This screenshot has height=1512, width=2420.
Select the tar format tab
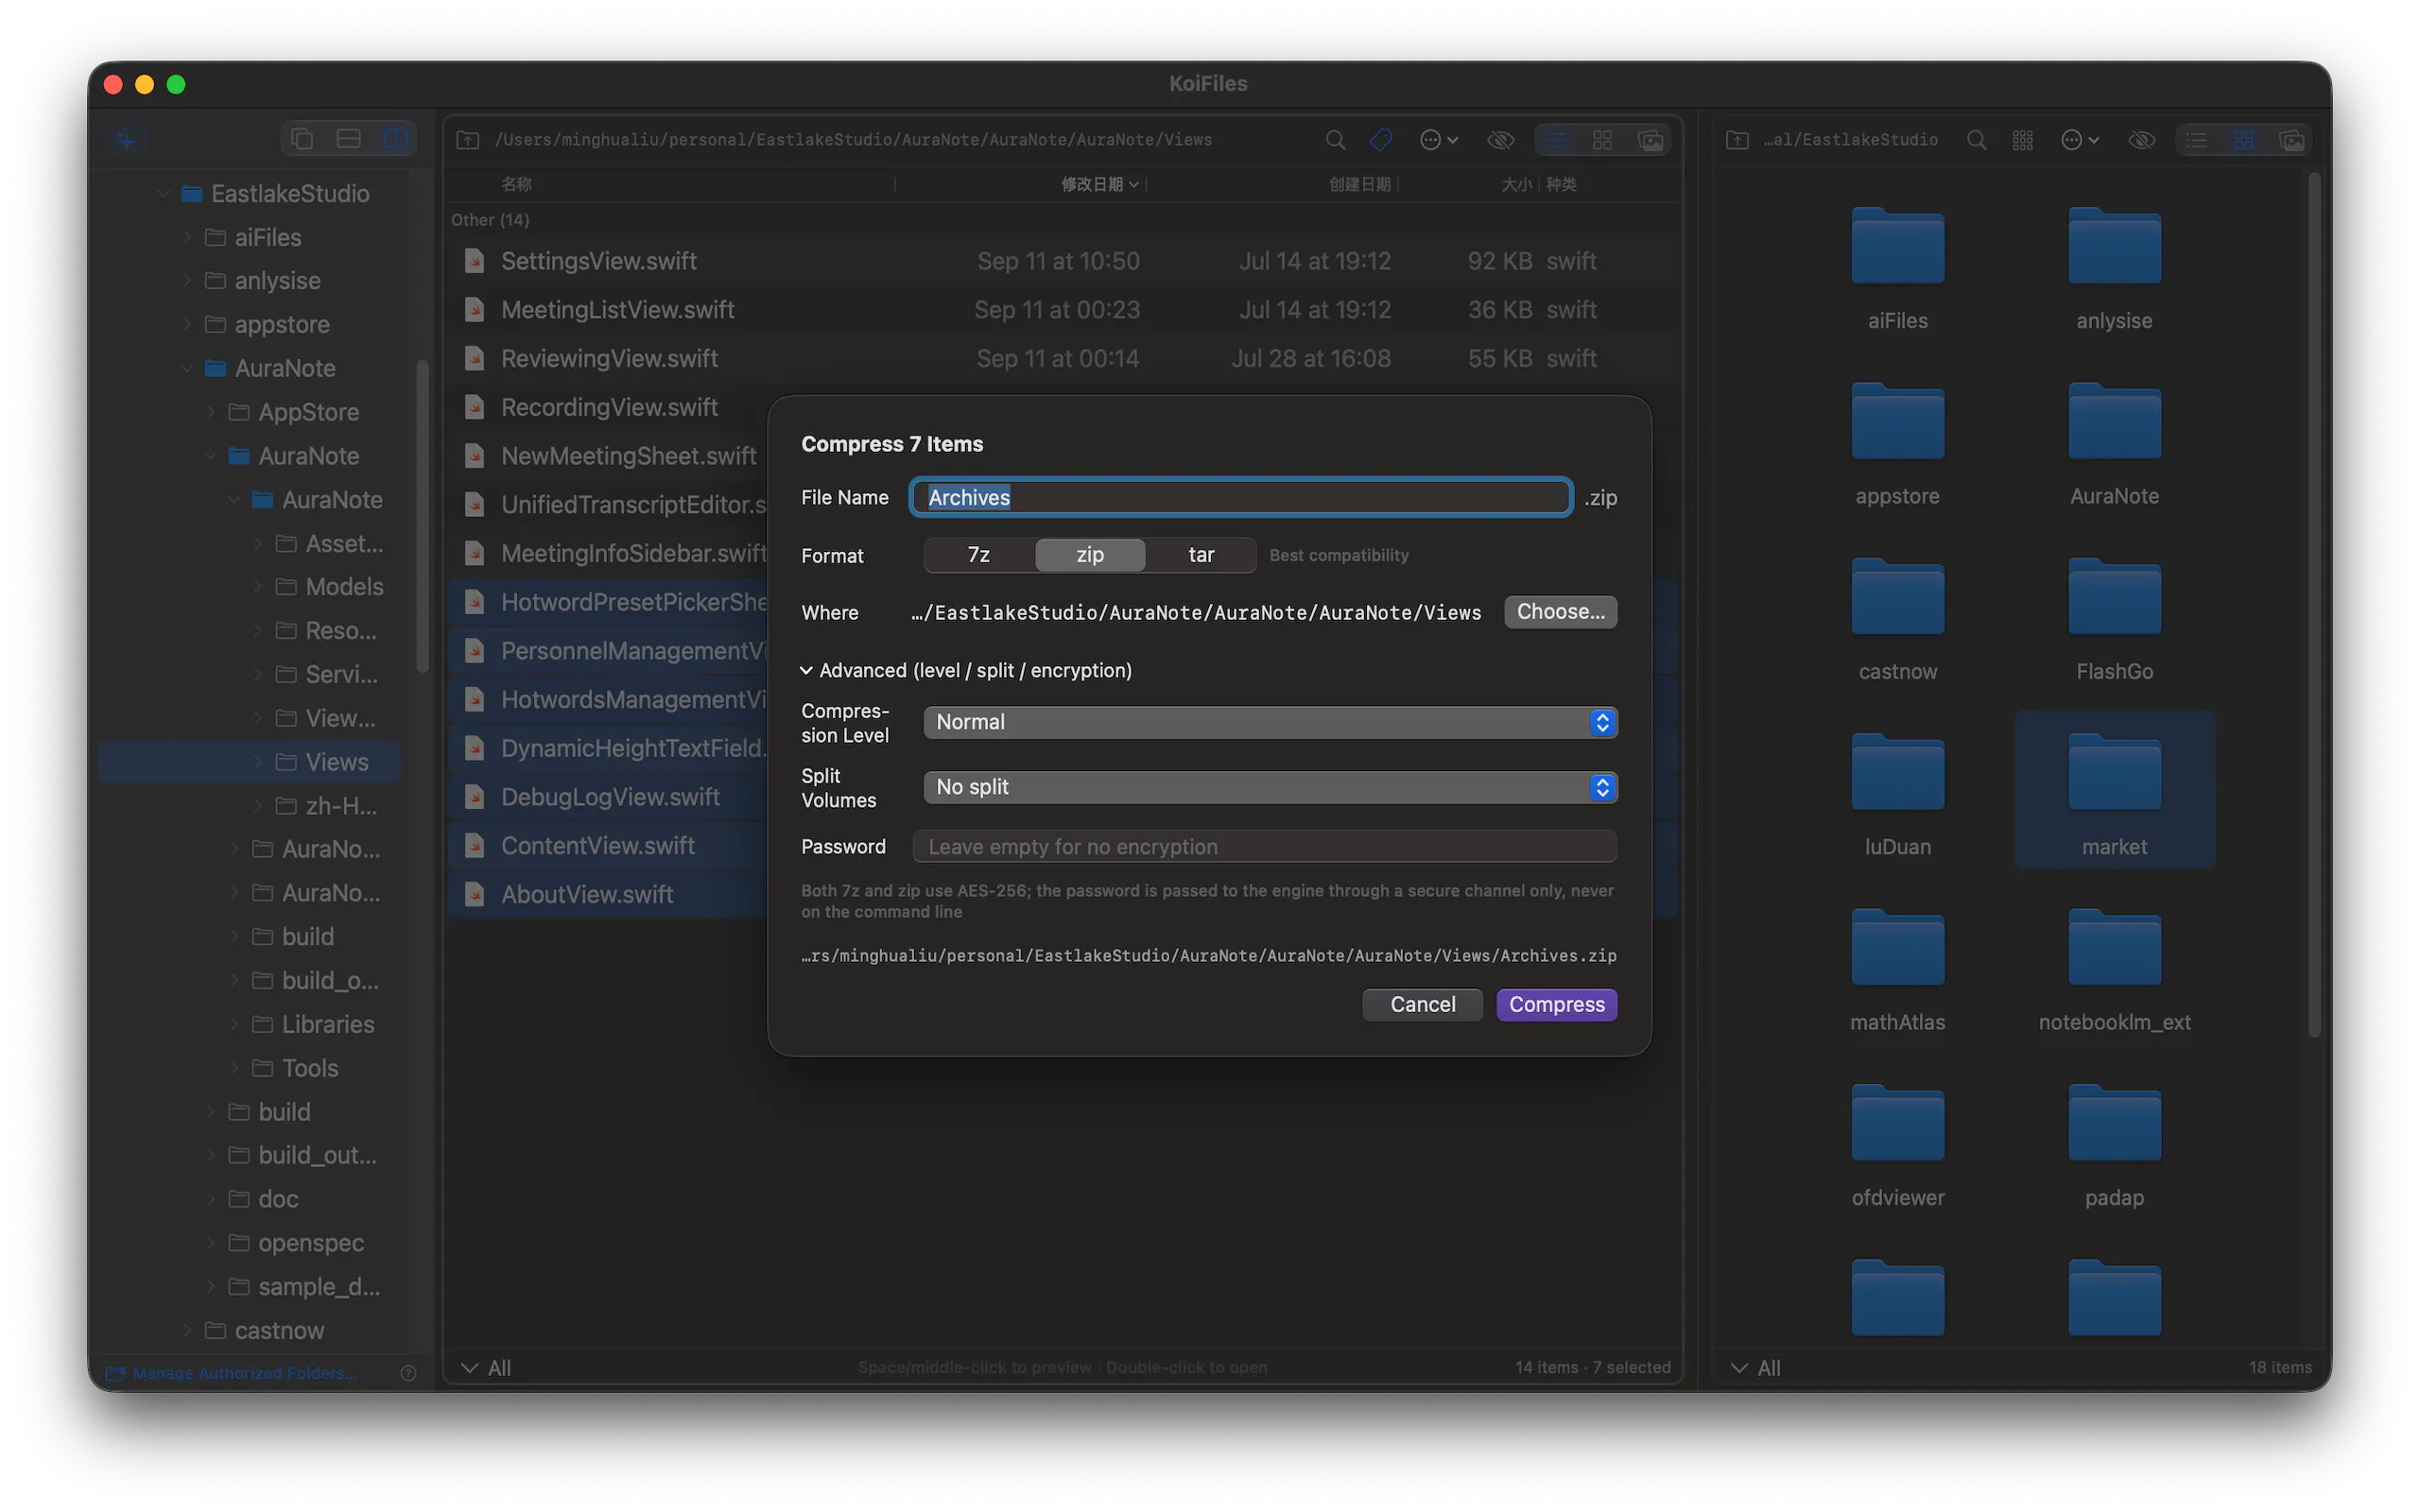tap(1201, 555)
